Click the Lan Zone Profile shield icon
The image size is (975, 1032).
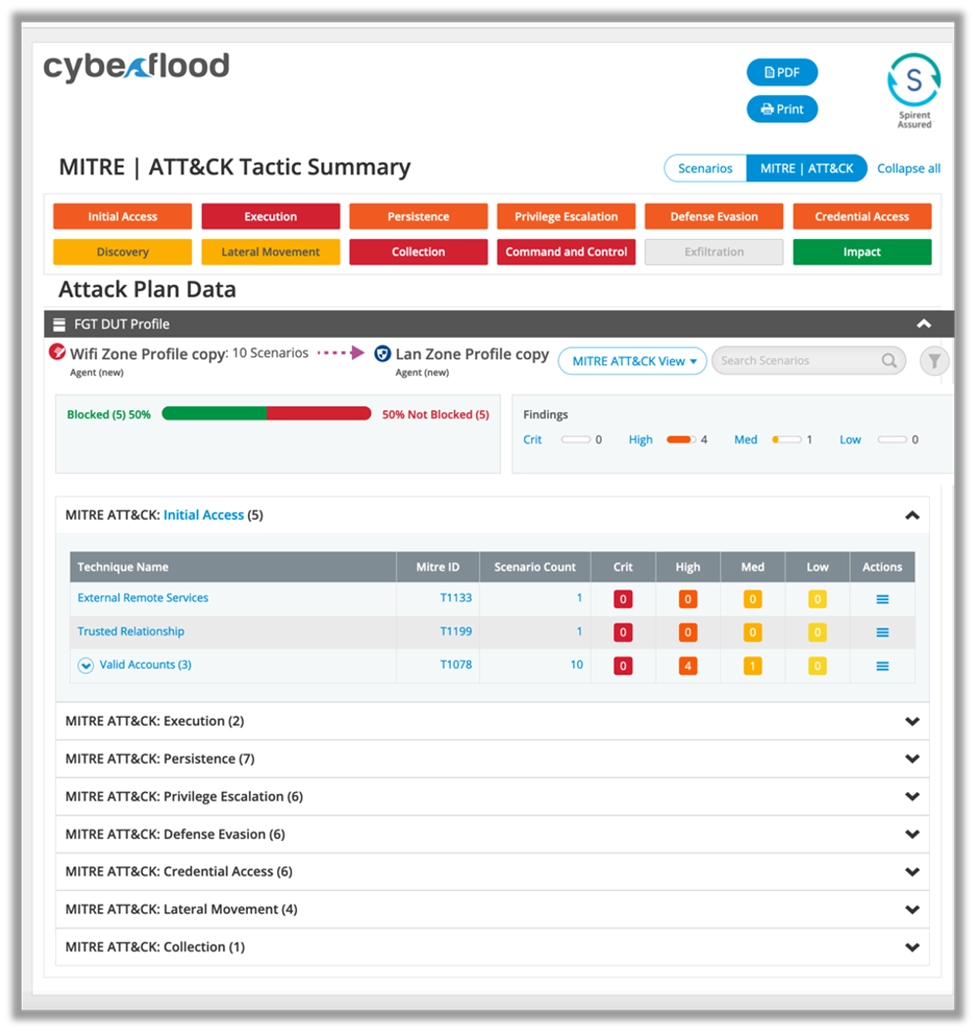[x=382, y=354]
